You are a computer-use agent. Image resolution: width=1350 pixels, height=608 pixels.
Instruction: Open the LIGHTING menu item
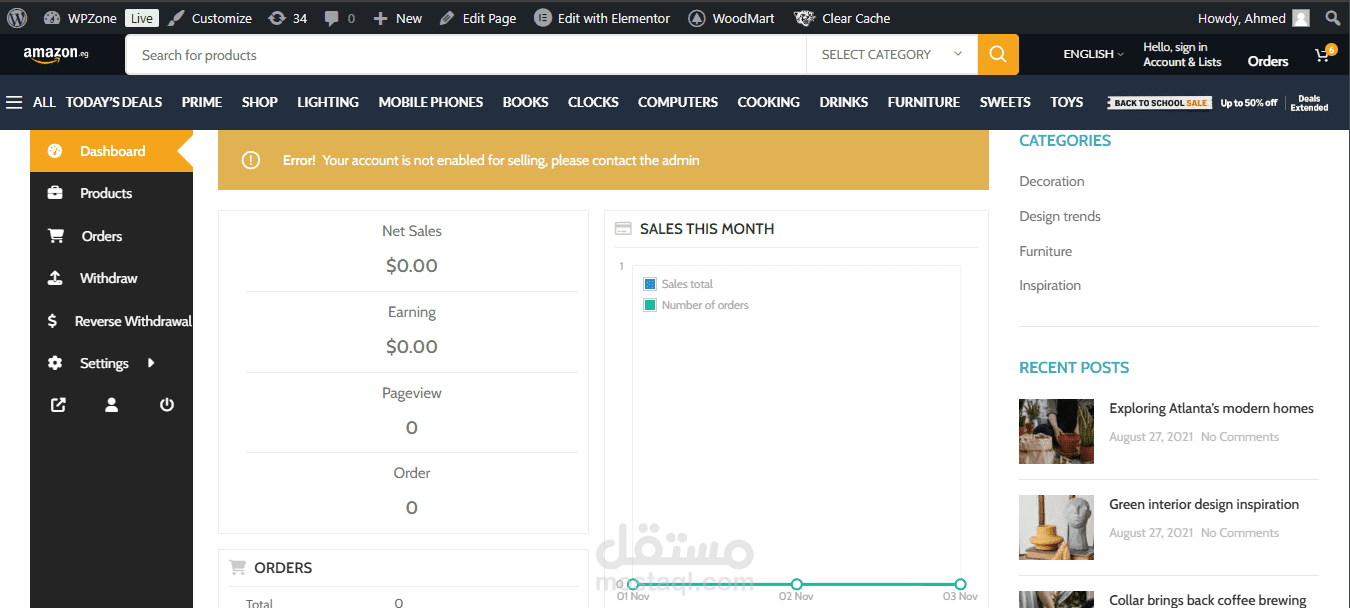[328, 102]
